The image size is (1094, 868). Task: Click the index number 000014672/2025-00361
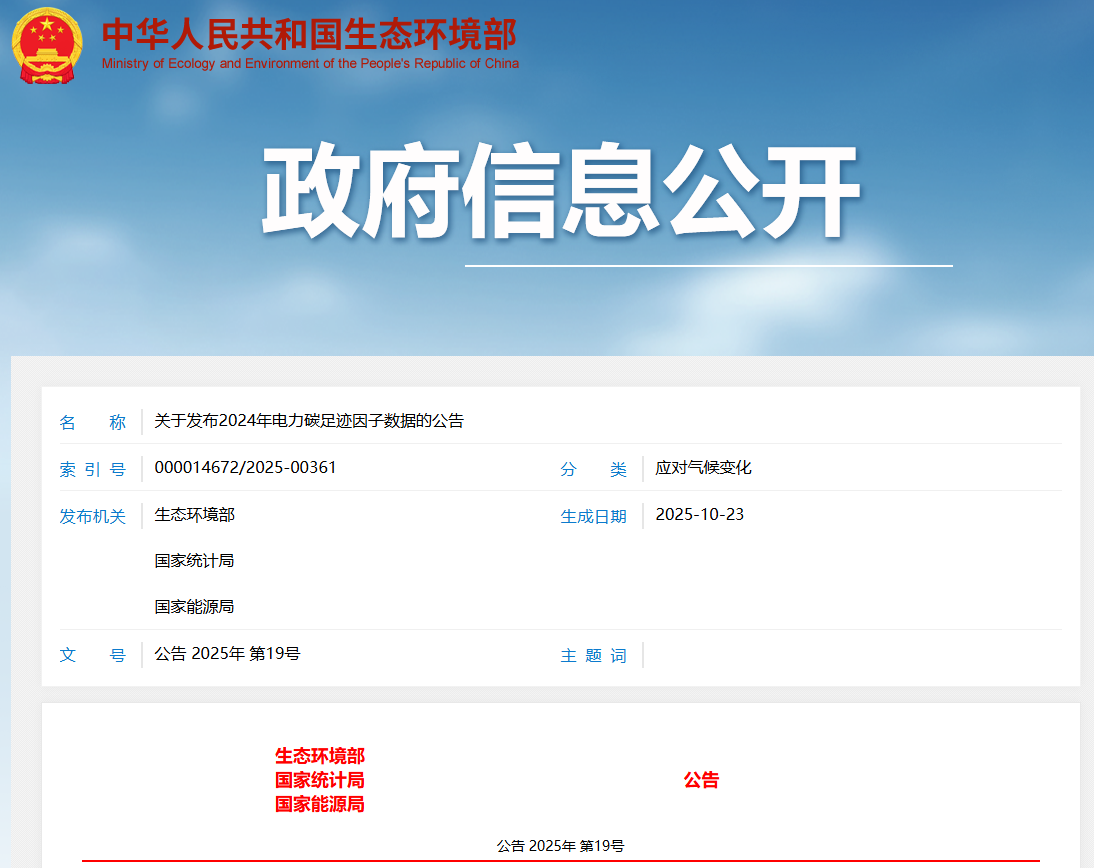click(x=245, y=468)
